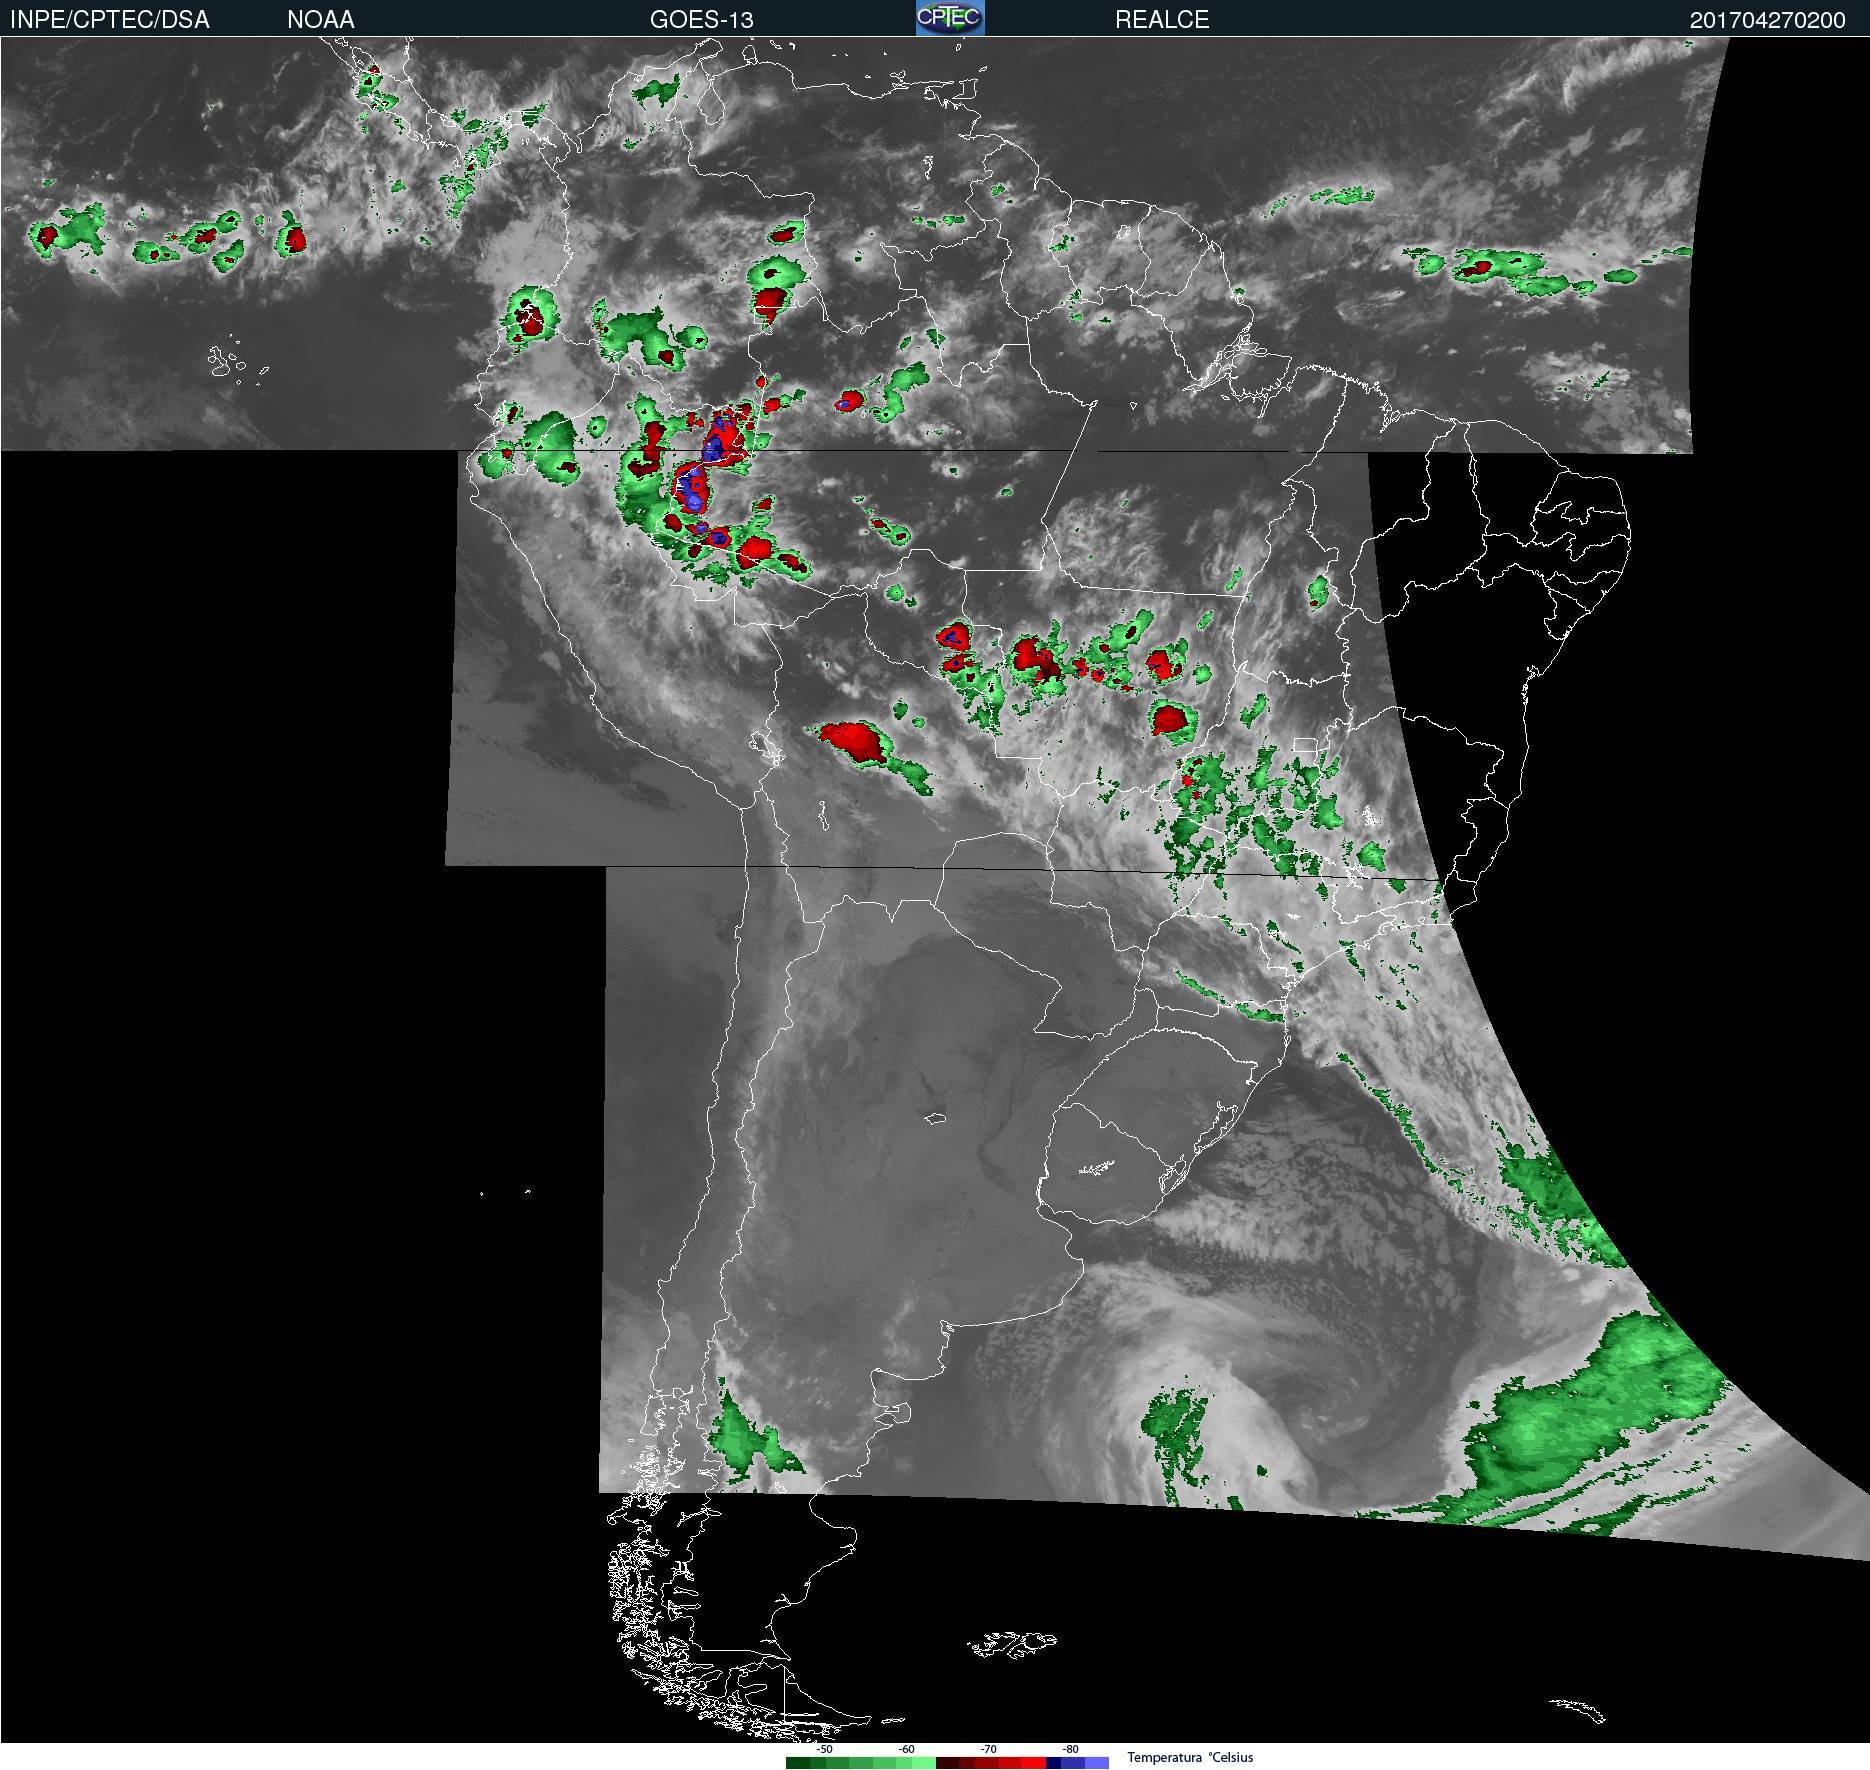Viewport: 1870px width, 1770px height.
Task: Click the CPTEC logo in header
Action: (950, 18)
